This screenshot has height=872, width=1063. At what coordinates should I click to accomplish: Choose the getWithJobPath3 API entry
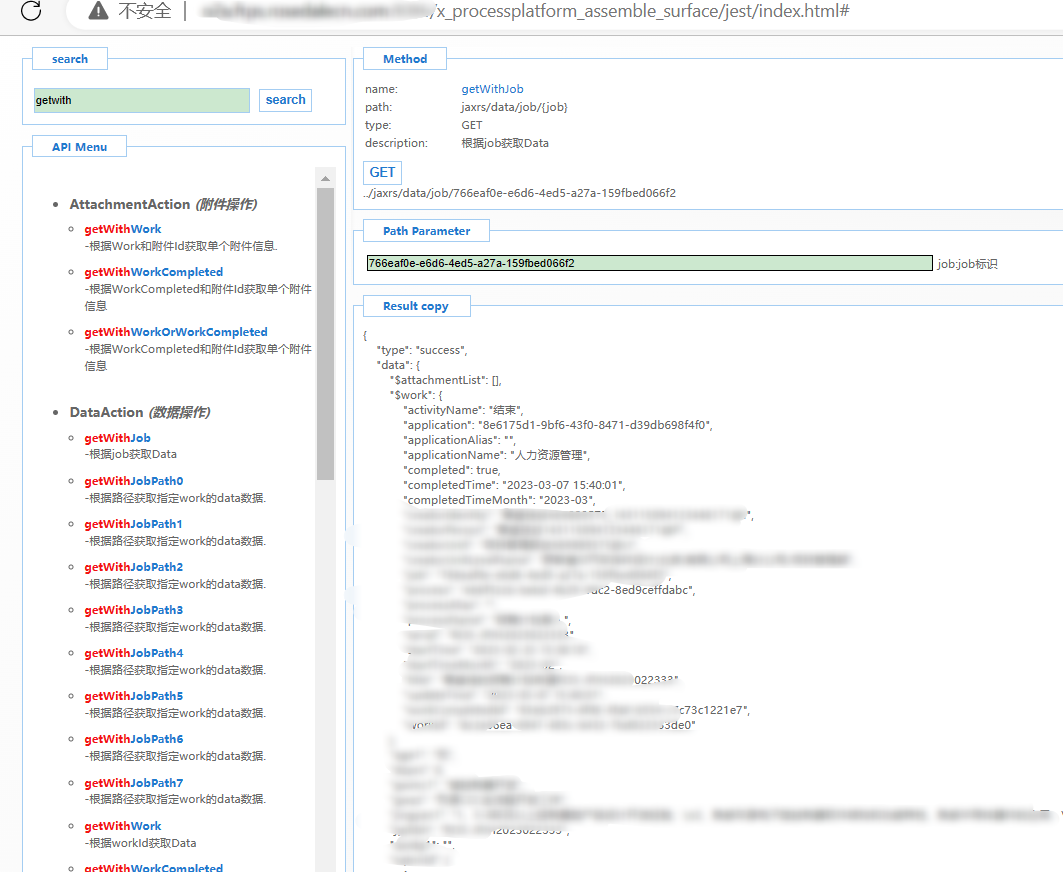(133, 610)
